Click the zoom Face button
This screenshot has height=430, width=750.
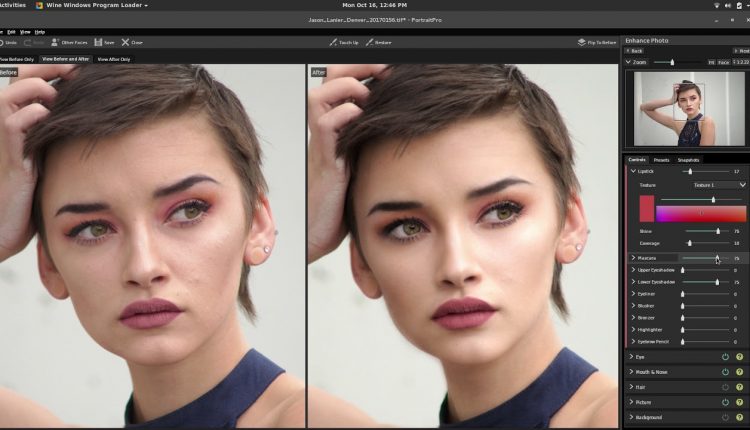(724, 62)
